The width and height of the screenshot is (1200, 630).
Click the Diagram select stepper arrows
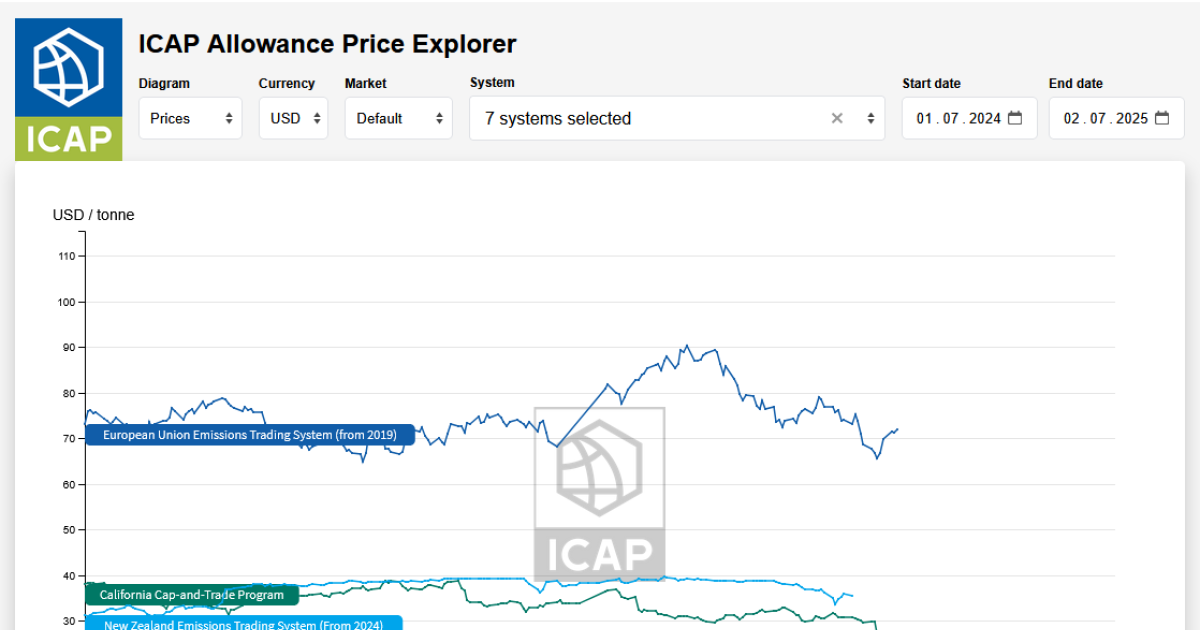(x=229, y=117)
